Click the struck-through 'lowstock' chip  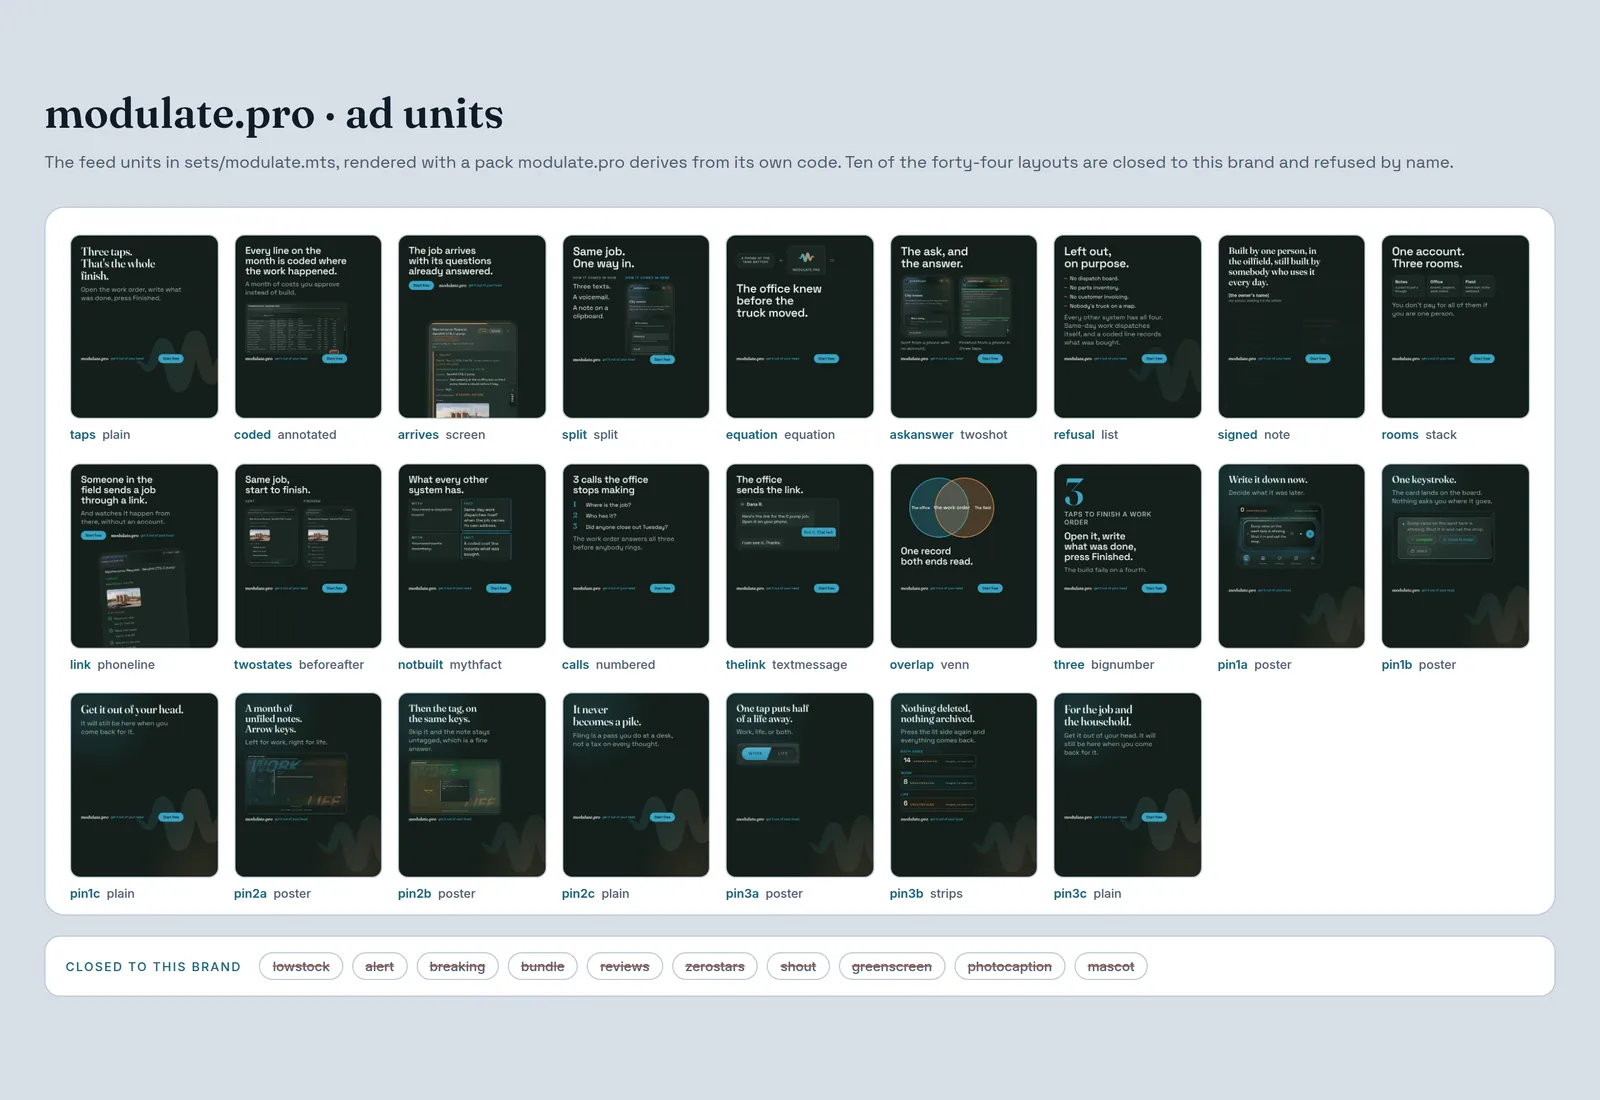click(x=301, y=967)
